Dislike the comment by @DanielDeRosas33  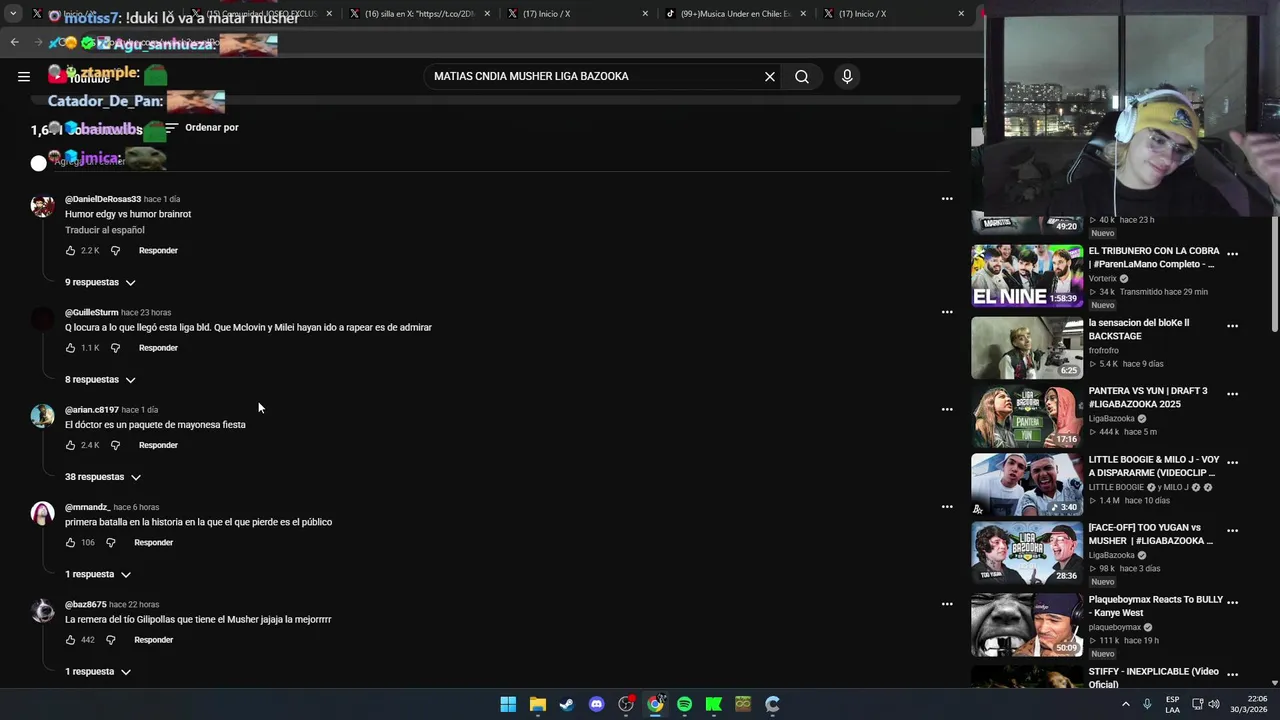(115, 251)
